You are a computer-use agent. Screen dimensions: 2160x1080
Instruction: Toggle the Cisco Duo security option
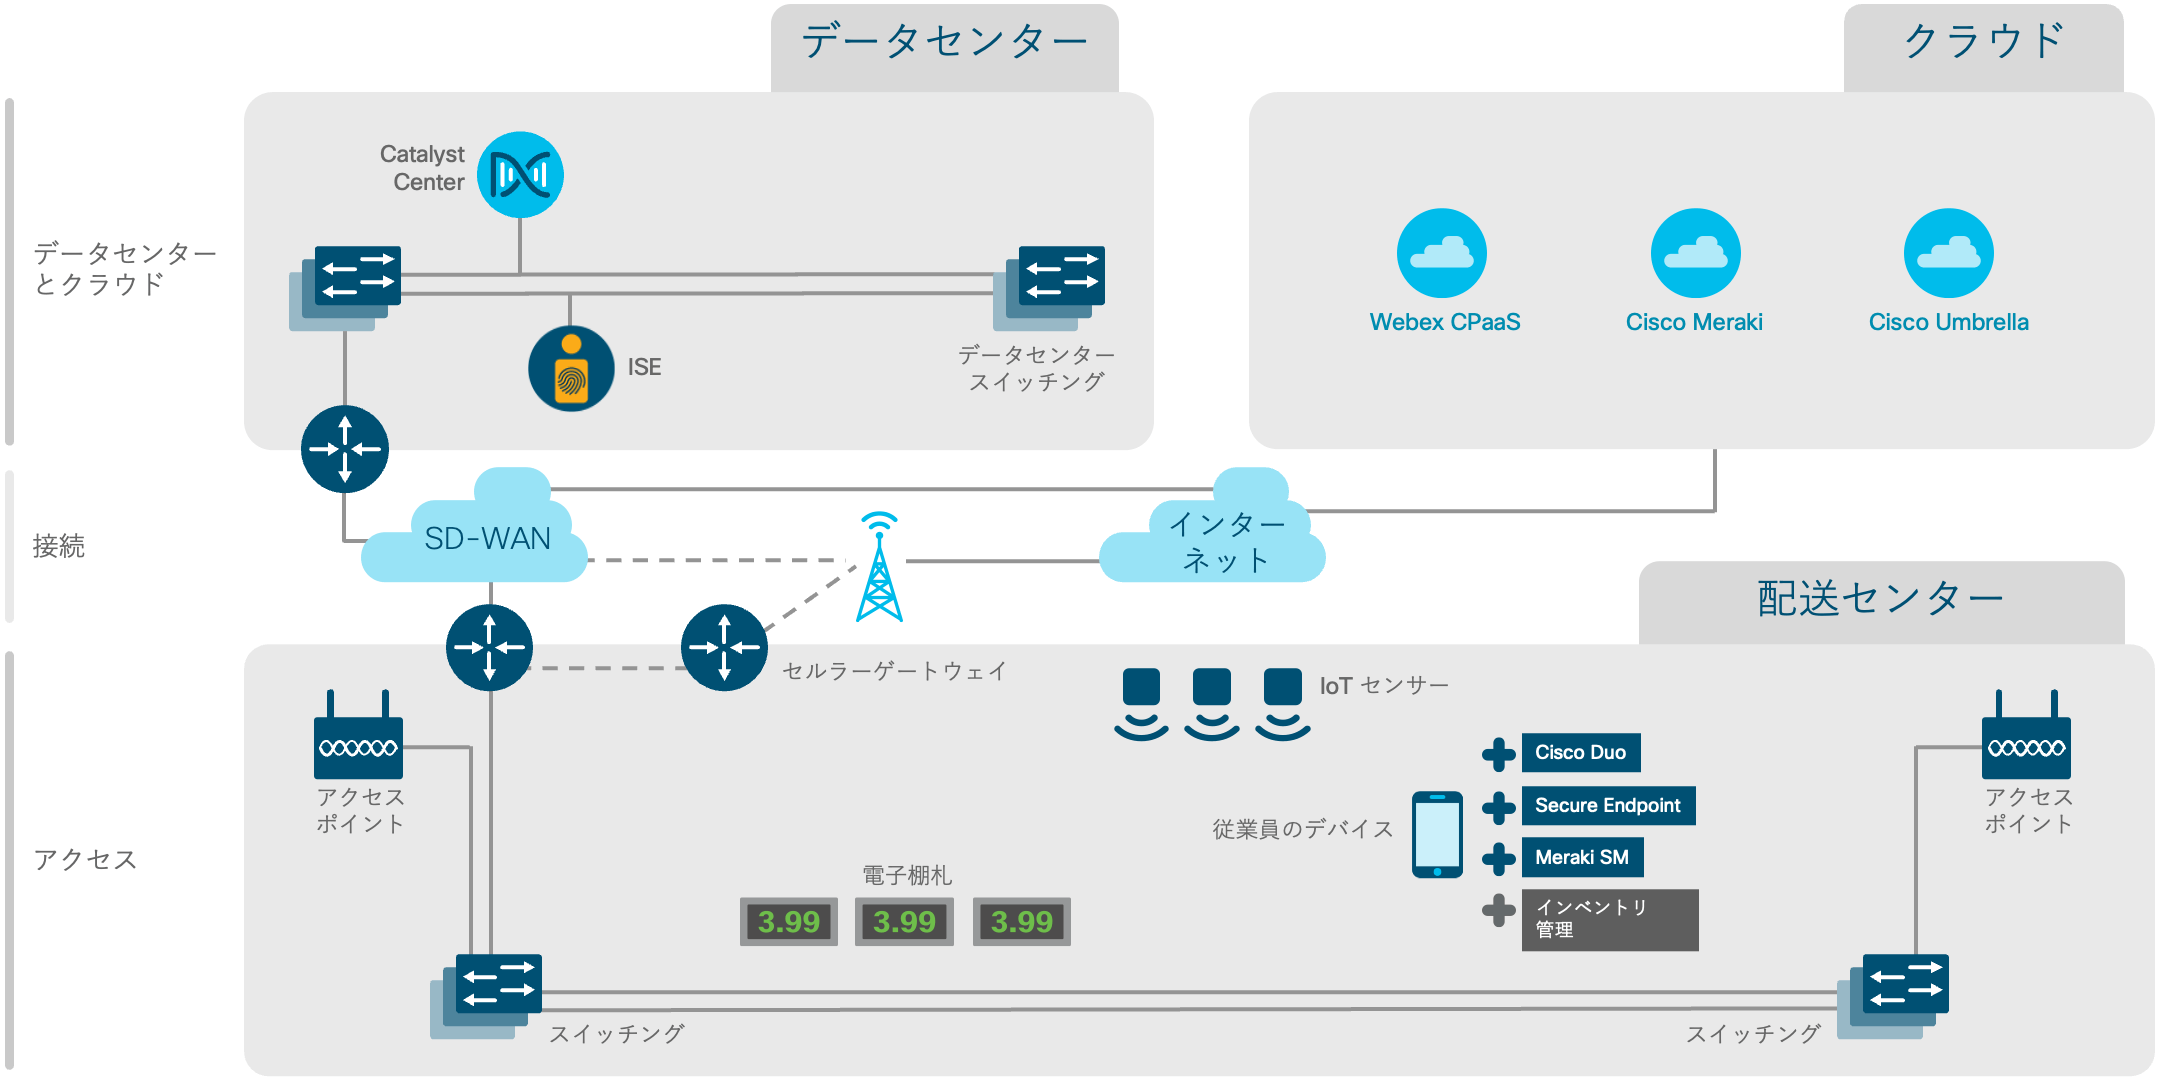click(x=1502, y=748)
